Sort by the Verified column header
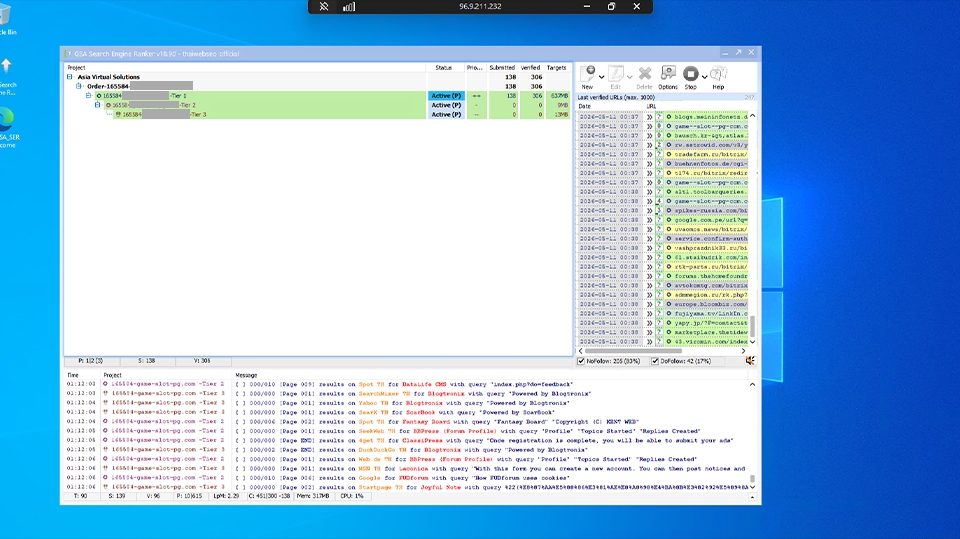Image resolution: width=960 pixels, height=539 pixels. [x=530, y=68]
